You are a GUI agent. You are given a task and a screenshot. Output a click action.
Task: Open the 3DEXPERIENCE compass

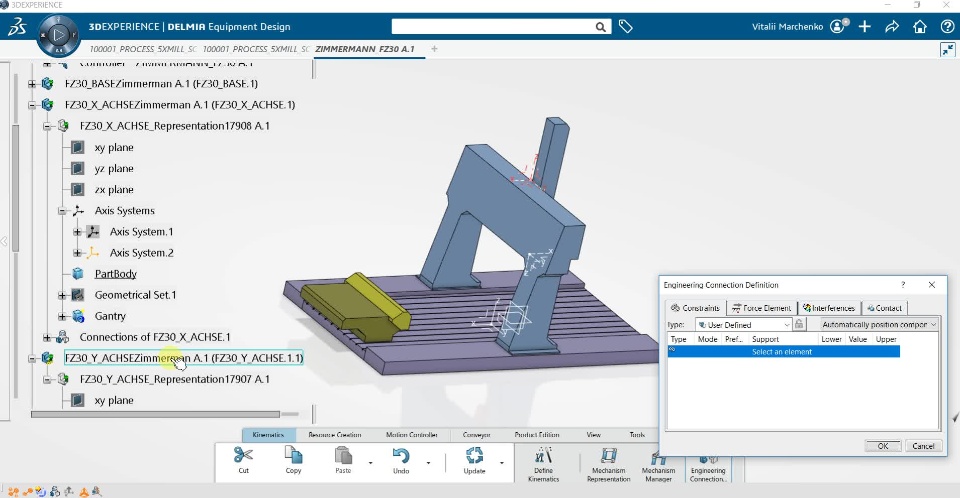(x=58, y=36)
